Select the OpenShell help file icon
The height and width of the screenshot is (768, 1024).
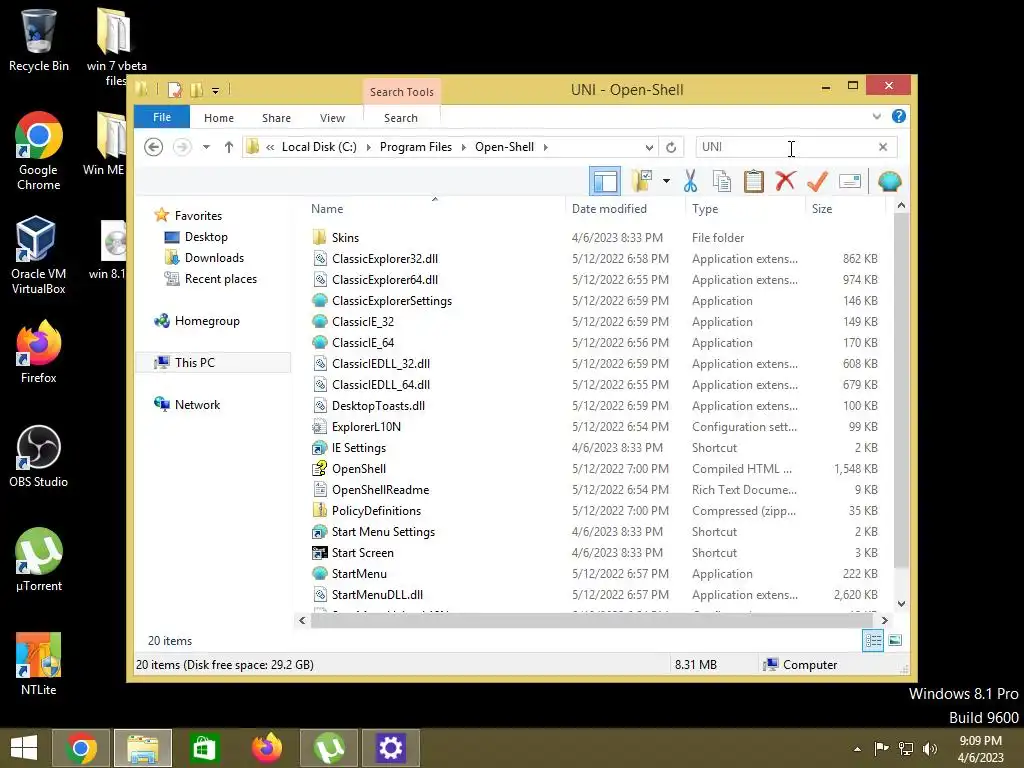pyautogui.click(x=319, y=468)
